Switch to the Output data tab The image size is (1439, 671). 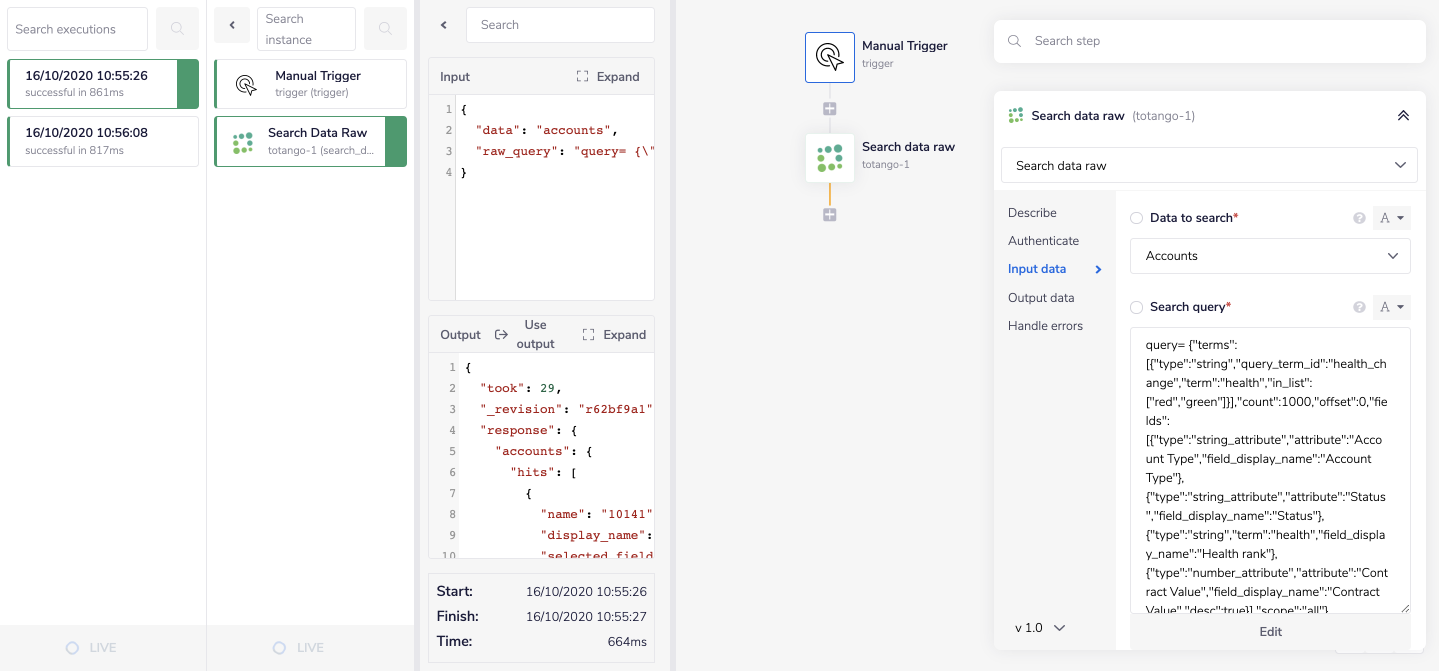1041,298
